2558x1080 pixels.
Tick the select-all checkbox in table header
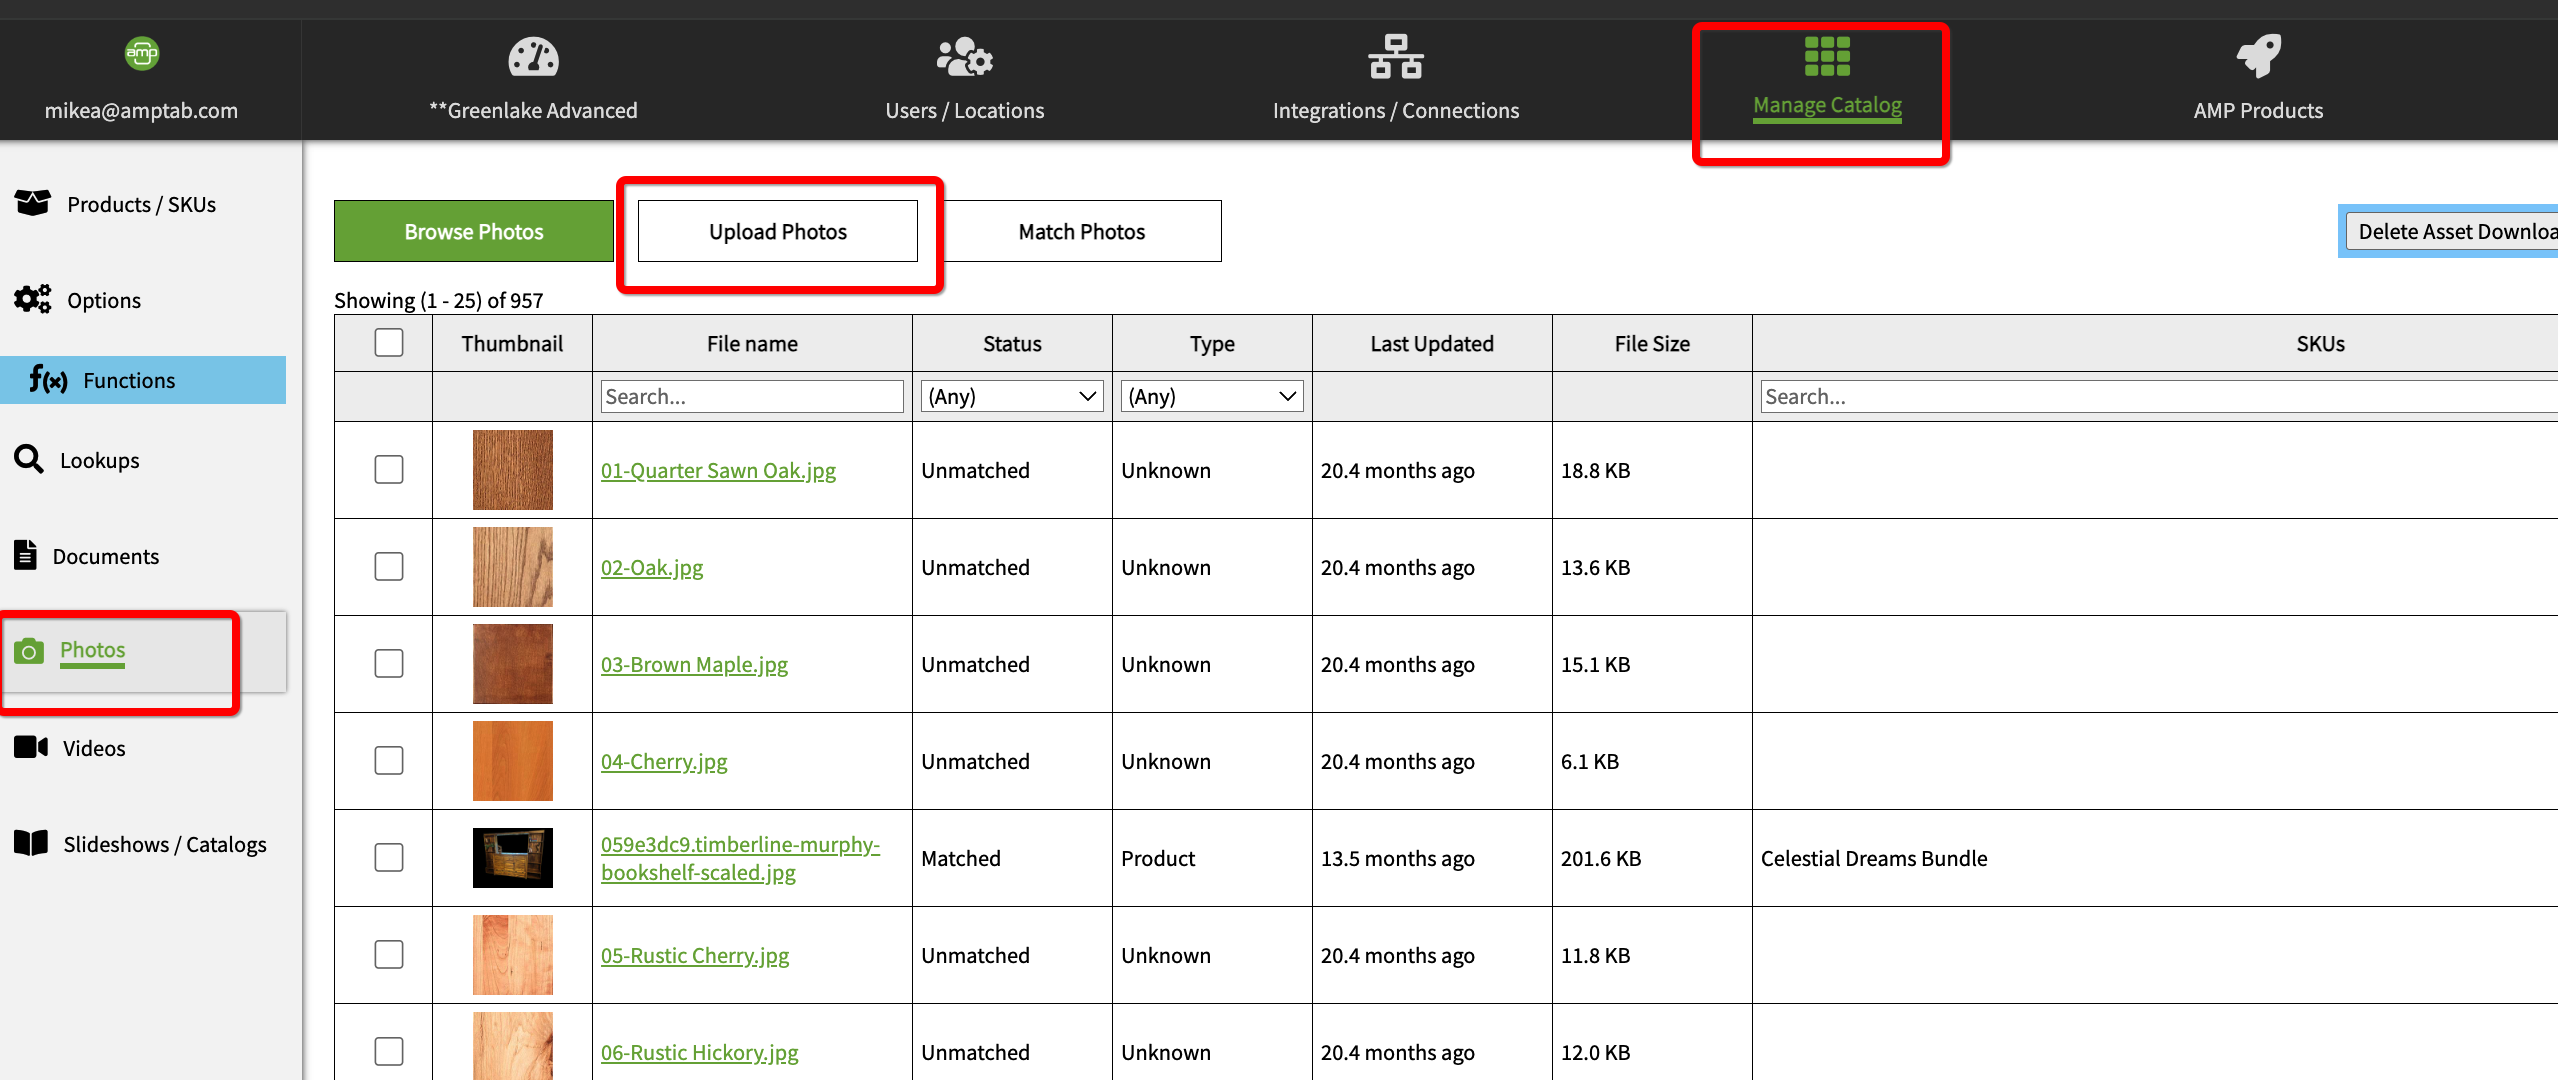pos(389,343)
